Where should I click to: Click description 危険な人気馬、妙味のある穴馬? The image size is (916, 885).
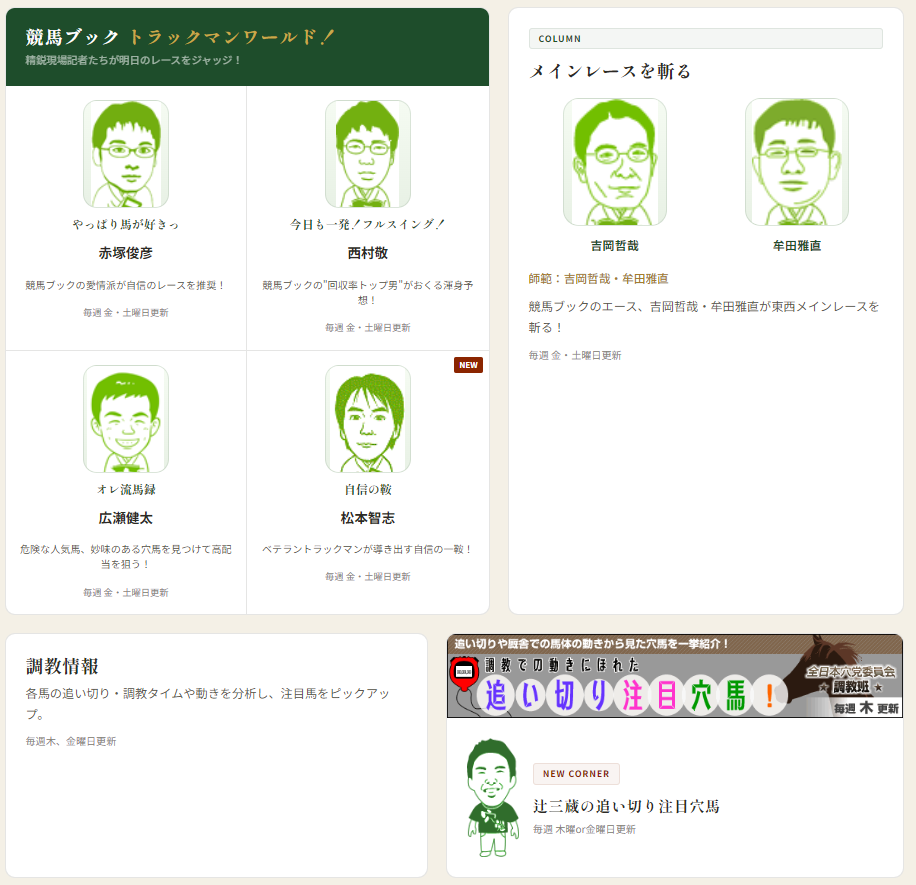tap(126, 557)
